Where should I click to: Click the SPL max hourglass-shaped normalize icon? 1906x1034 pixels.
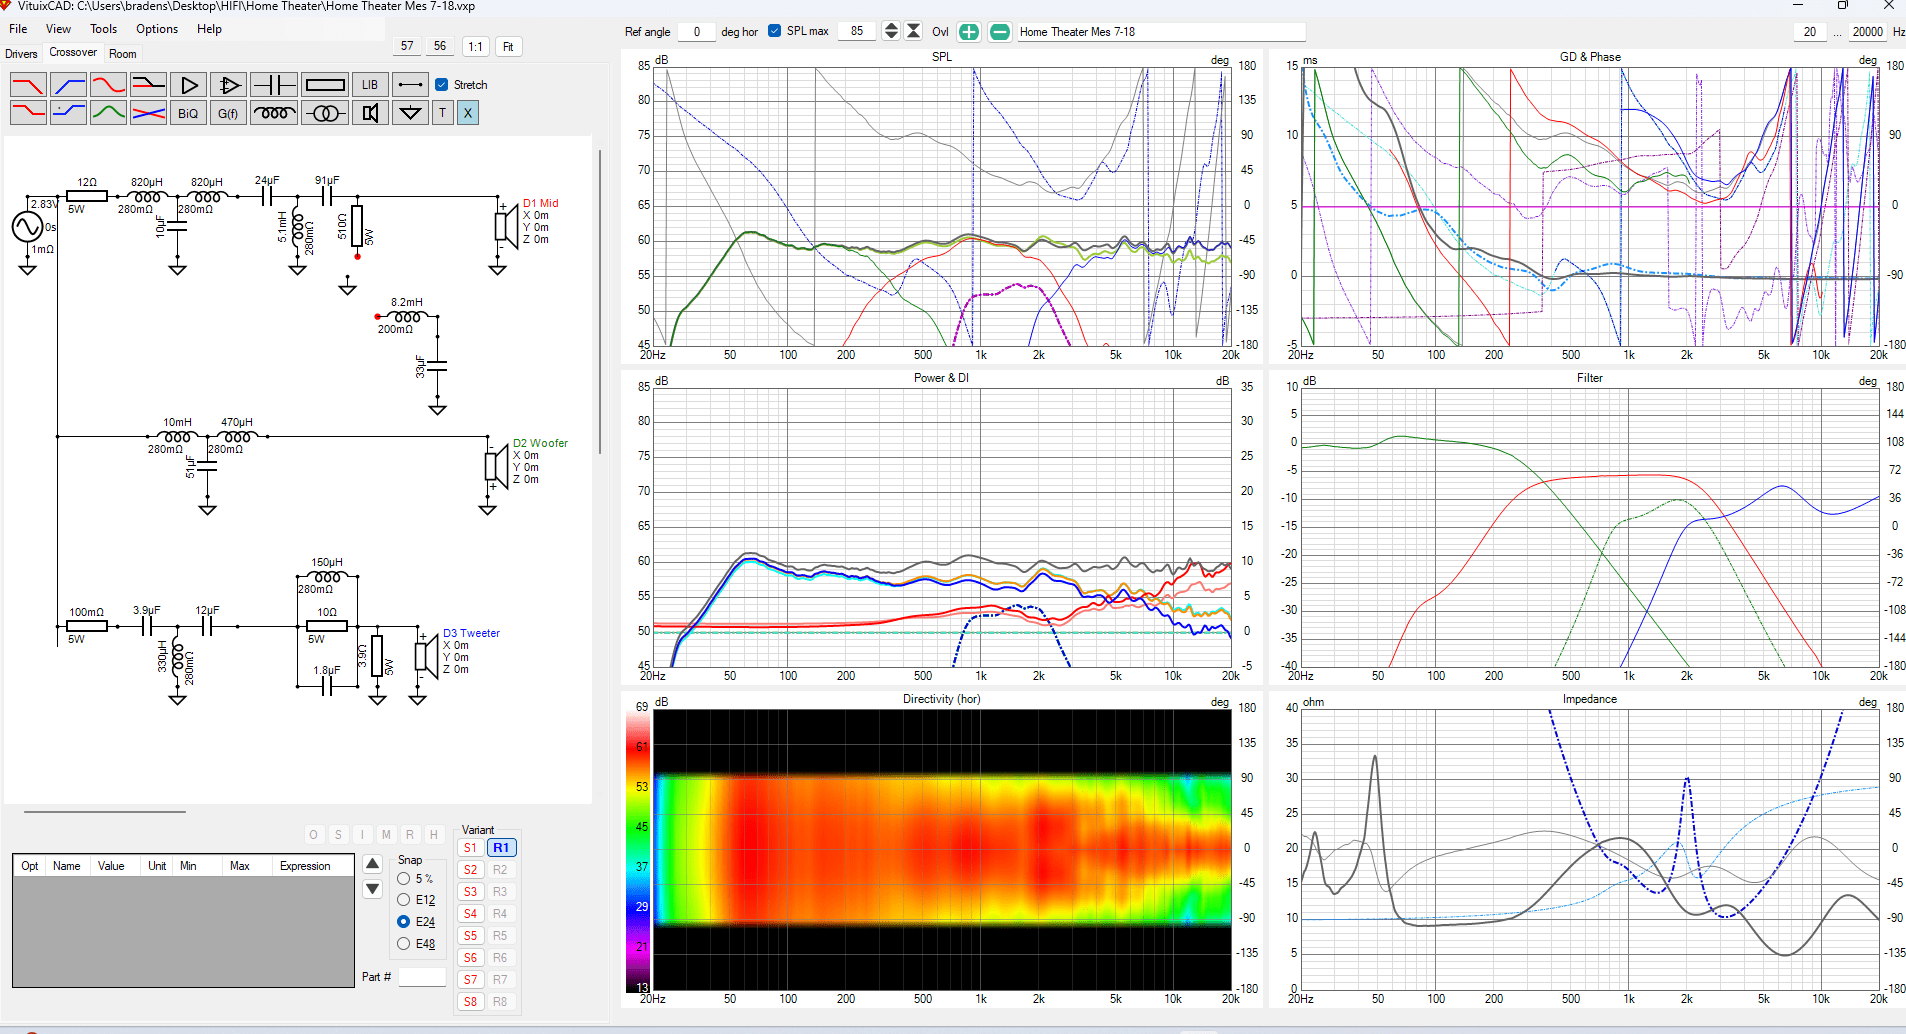click(913, 31)
